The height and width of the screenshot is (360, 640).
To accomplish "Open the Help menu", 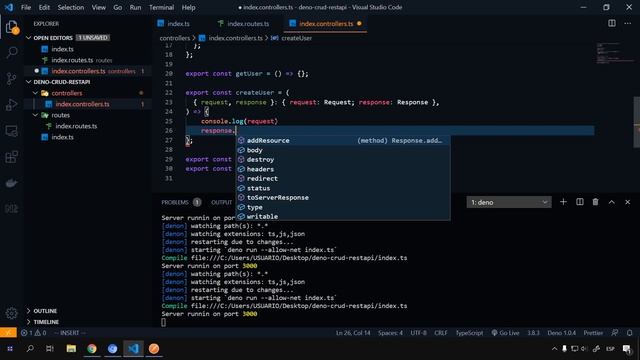I will tap(188, 7).
